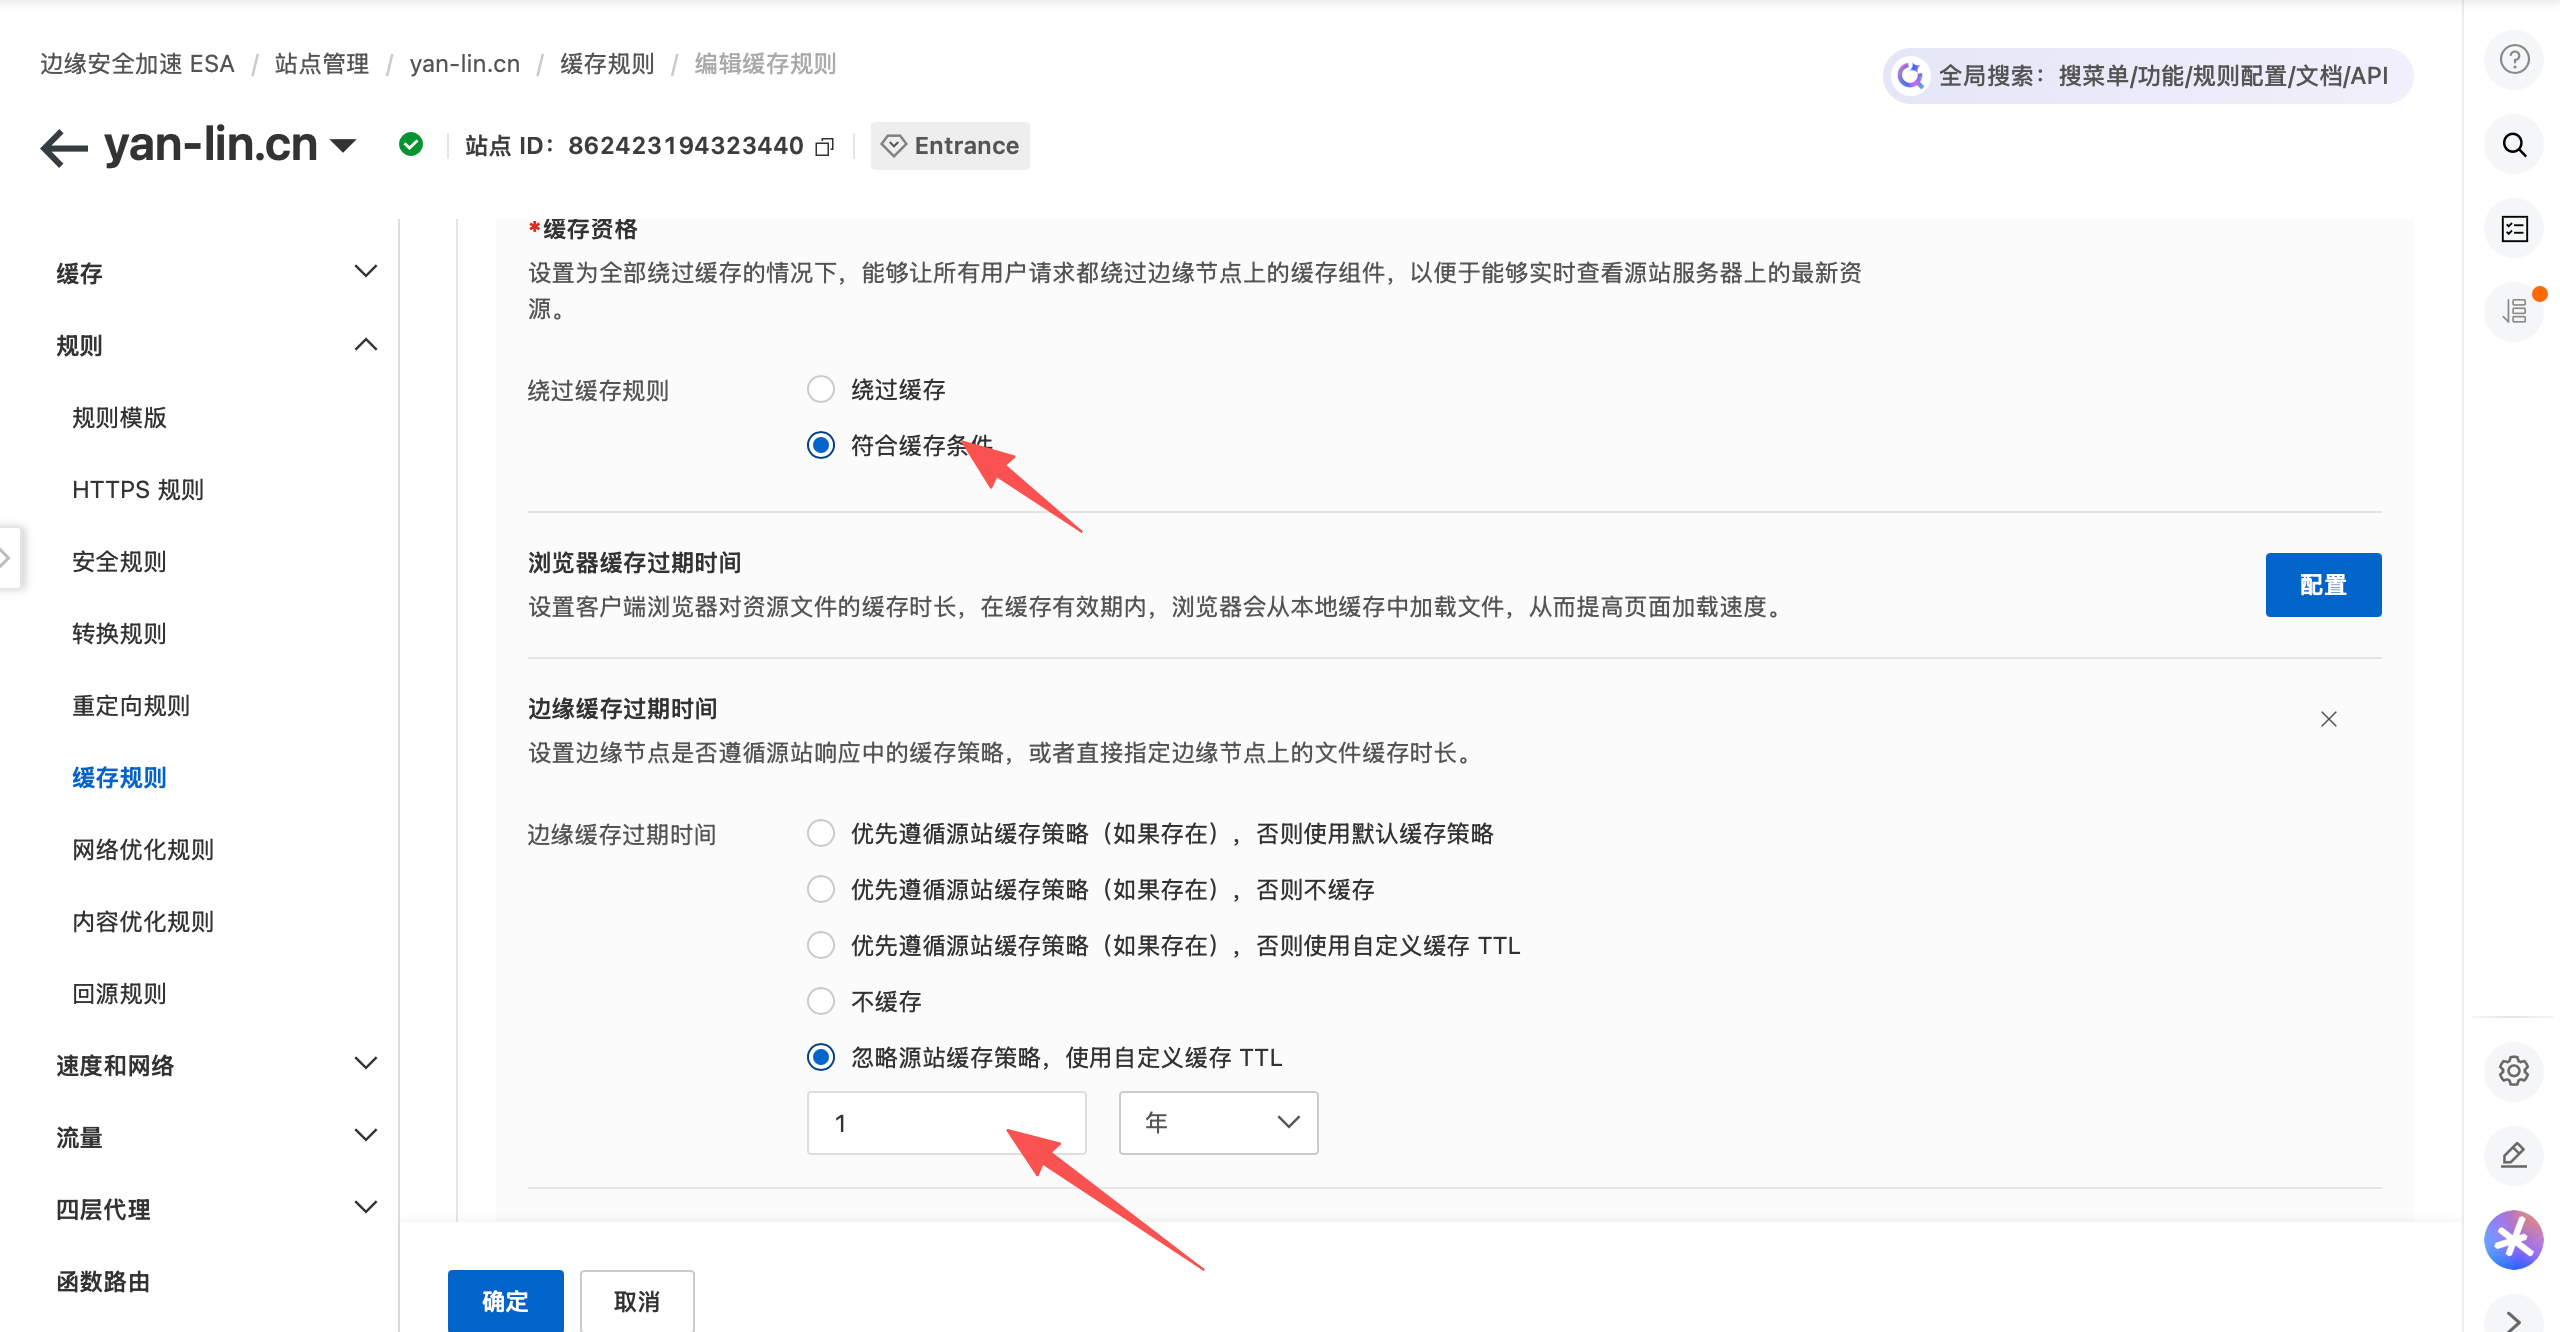Open 内容优化规则 in sidebar
This screenshot has width=2560, height=1332.
143,921
